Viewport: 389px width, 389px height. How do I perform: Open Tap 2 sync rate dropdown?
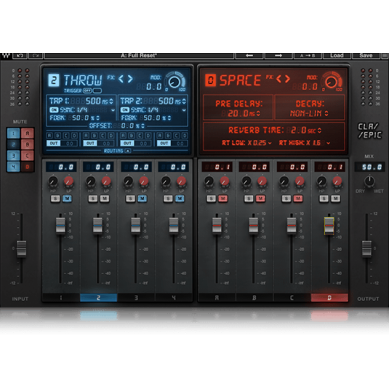coord(184,110)
